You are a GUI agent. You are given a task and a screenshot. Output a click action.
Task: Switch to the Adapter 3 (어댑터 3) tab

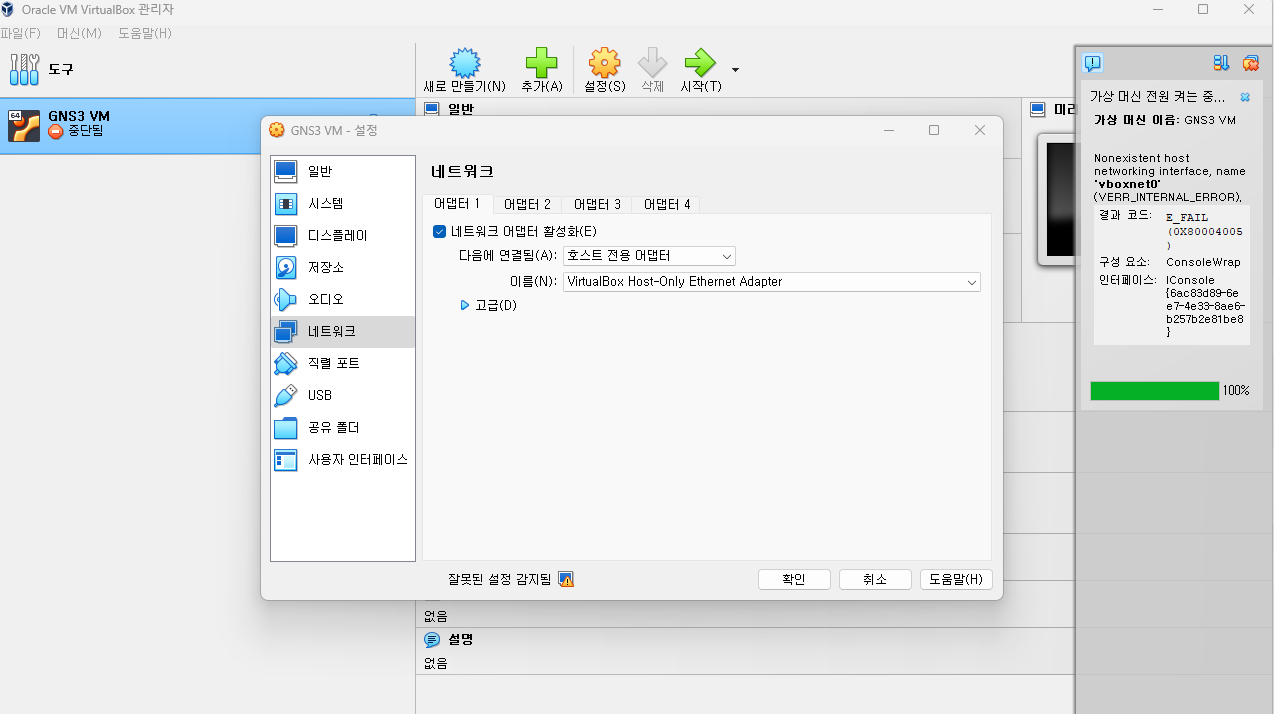pos(597,204)
